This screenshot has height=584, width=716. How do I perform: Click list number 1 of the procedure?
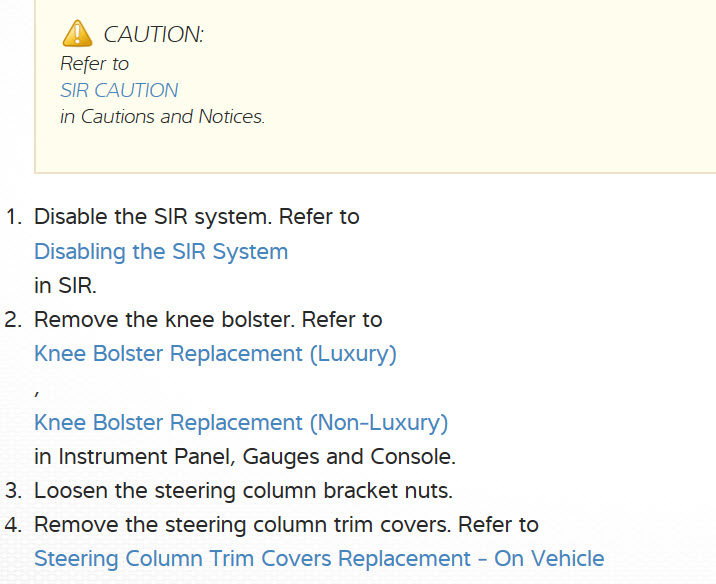click(x=13, y=216)
